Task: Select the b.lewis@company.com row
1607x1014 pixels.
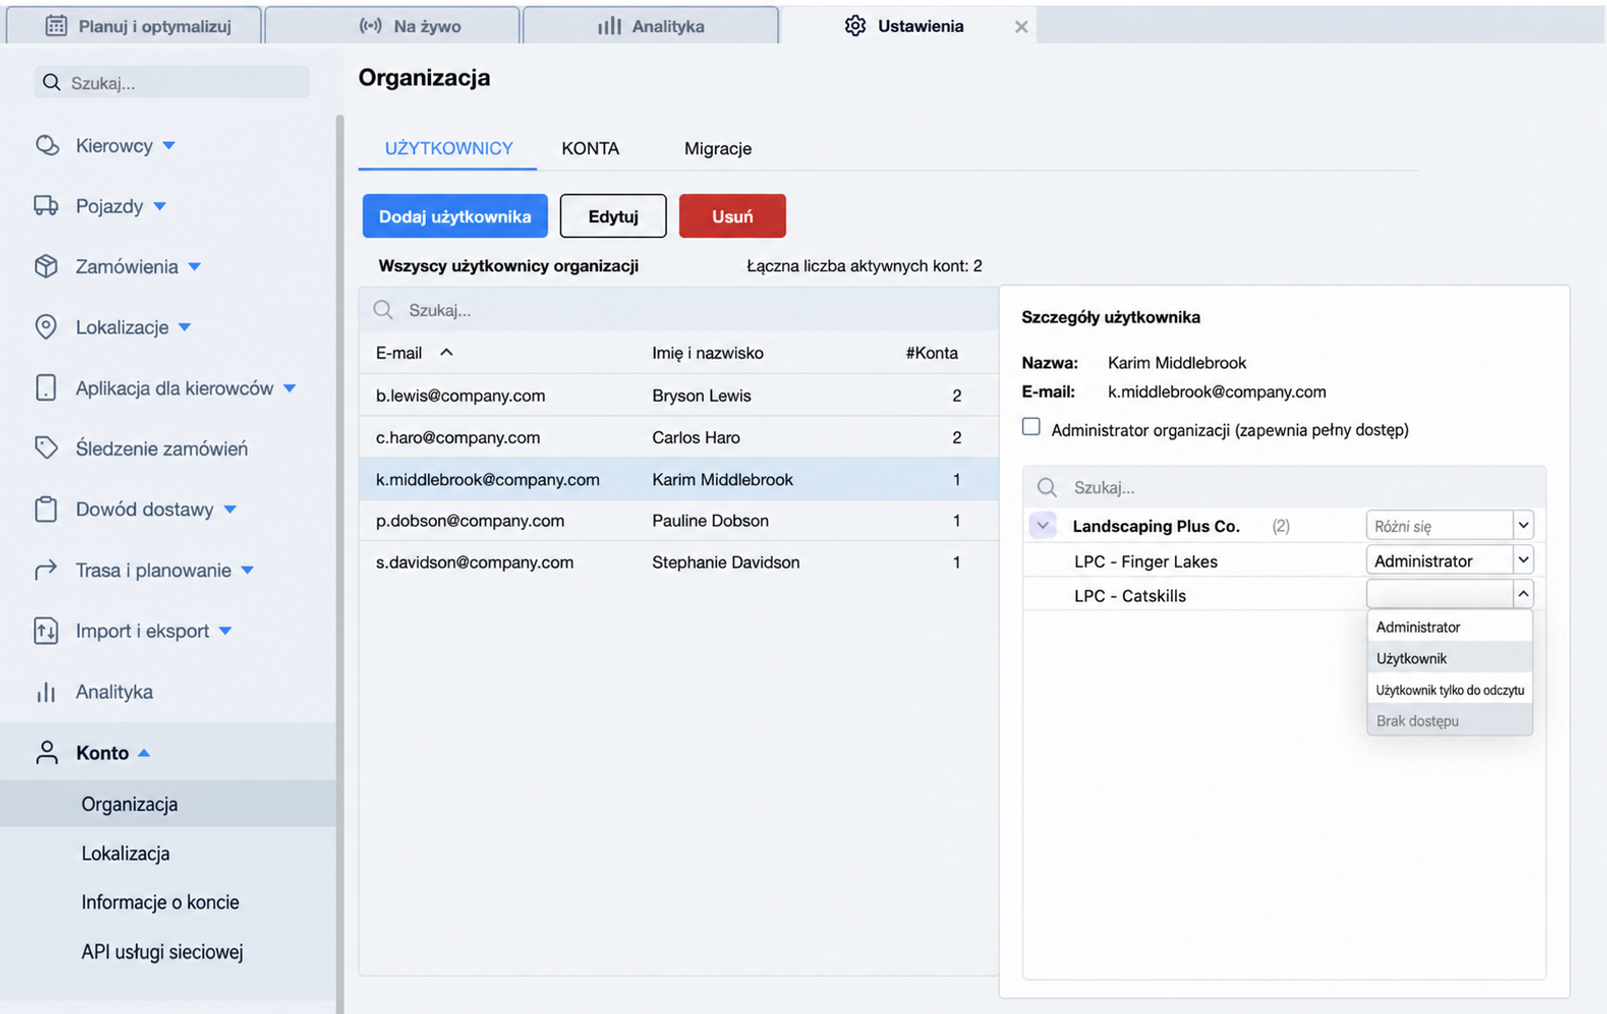Action: coord(679,395)
